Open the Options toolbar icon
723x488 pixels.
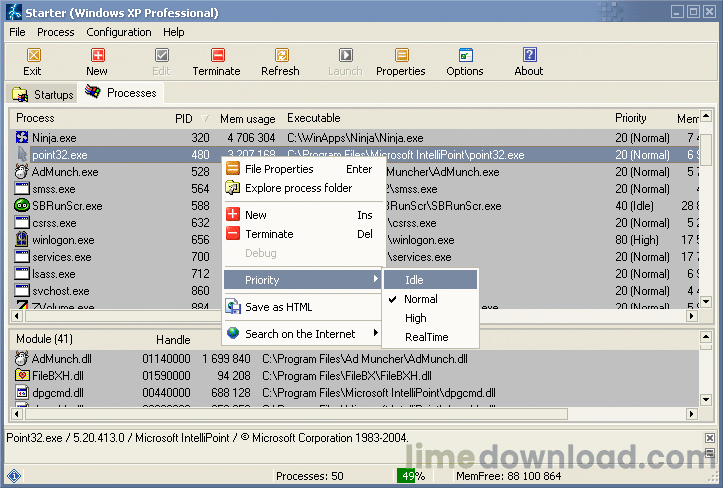pos(465,62)
